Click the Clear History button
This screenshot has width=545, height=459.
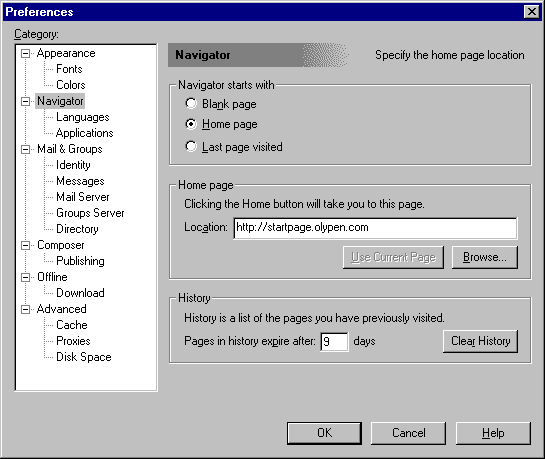480,341
